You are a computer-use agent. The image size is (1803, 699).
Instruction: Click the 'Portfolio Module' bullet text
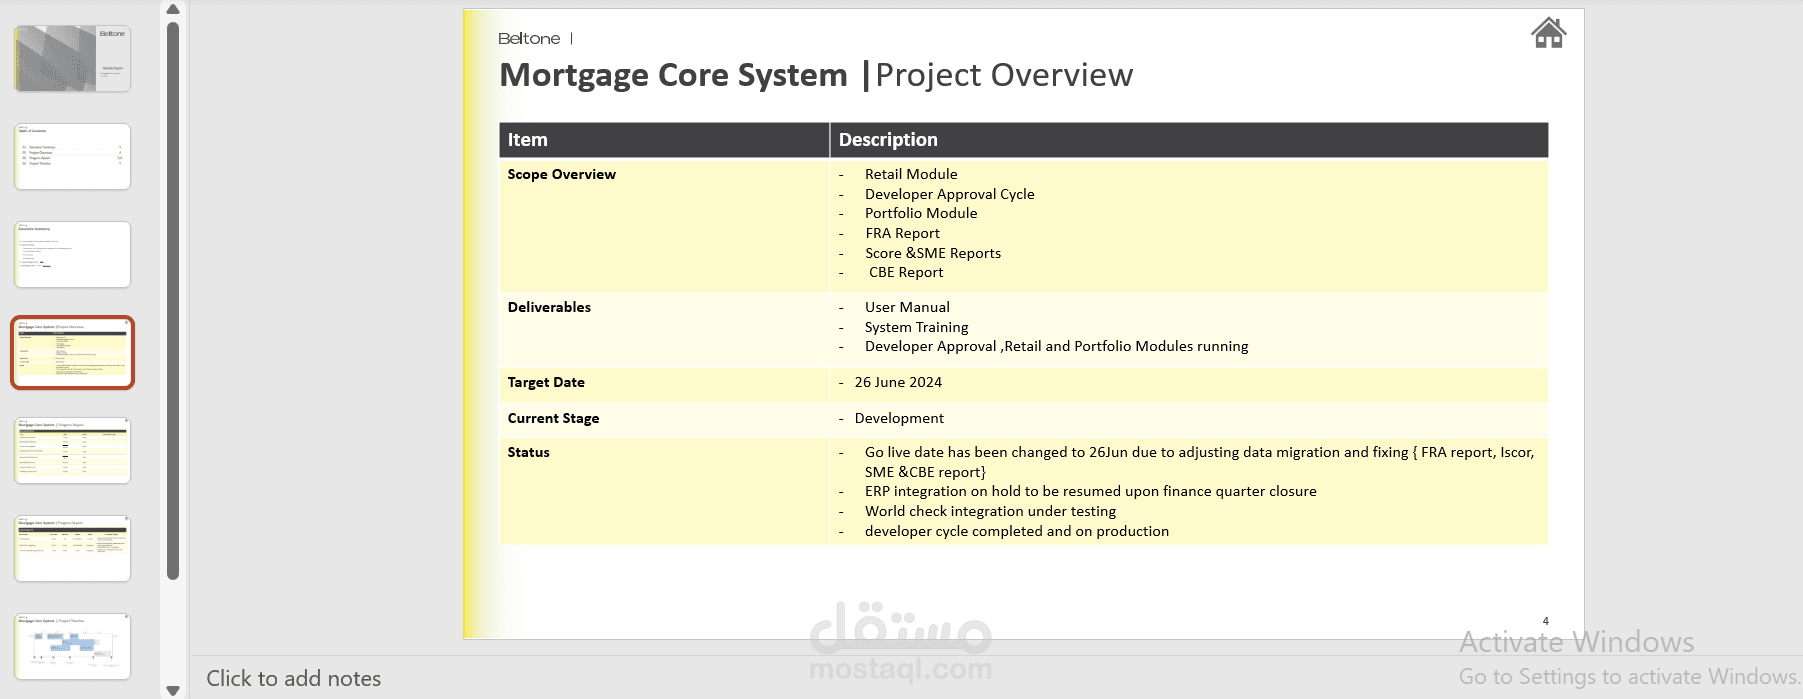(x=921, y=213)
